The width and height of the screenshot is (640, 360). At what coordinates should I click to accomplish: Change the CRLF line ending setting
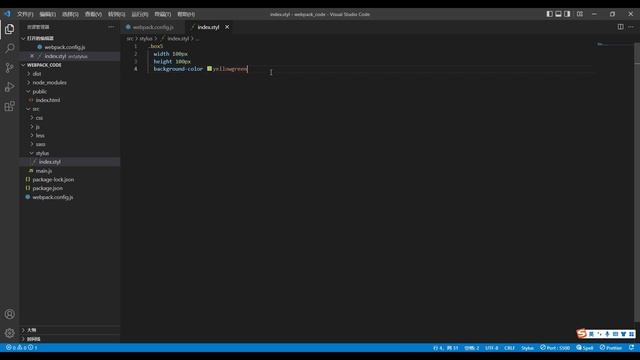pyautogui.click(x=509, y=348)
